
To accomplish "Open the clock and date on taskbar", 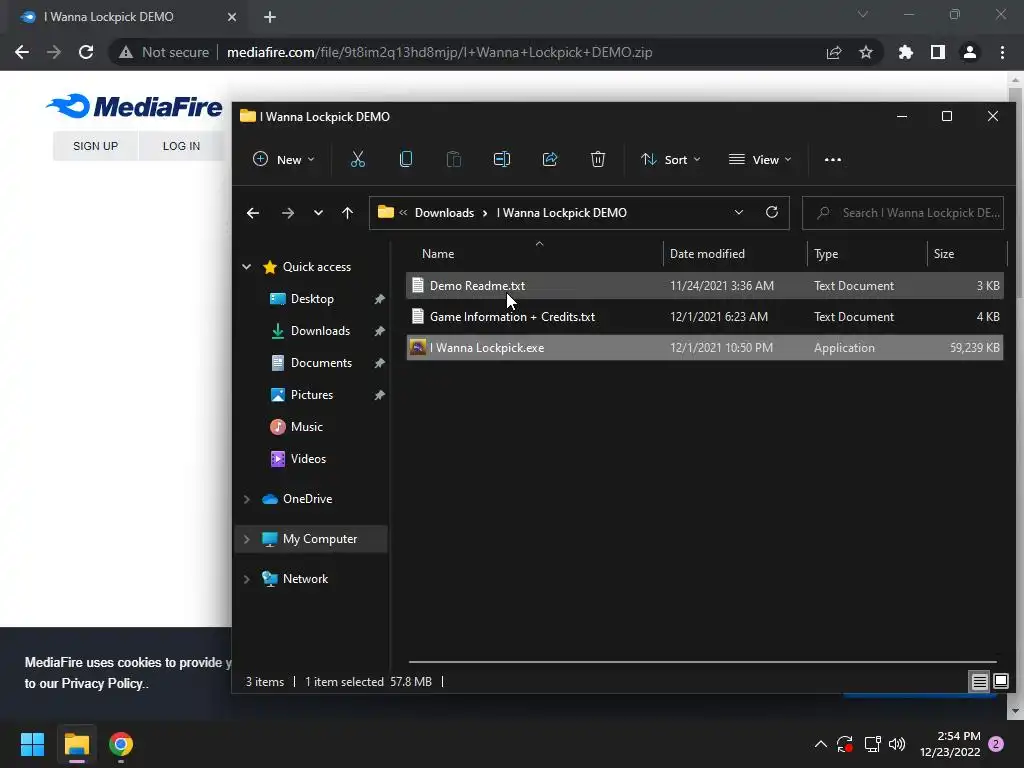I will (950, 744).
